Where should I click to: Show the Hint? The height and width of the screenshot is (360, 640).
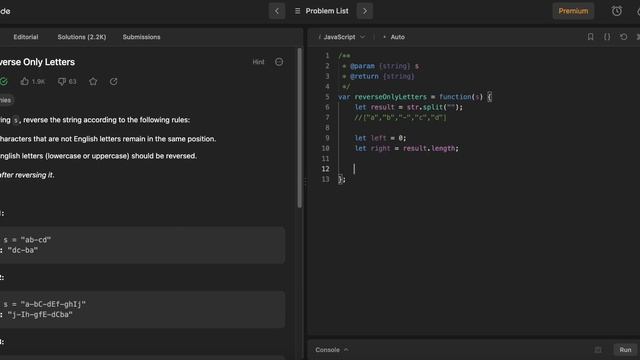click(258, 62)
